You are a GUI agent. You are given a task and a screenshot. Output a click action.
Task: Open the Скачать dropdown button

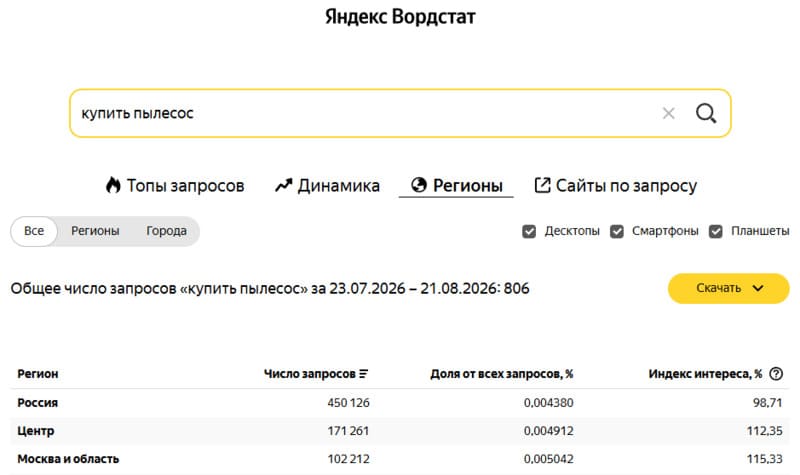click(729, 288)
